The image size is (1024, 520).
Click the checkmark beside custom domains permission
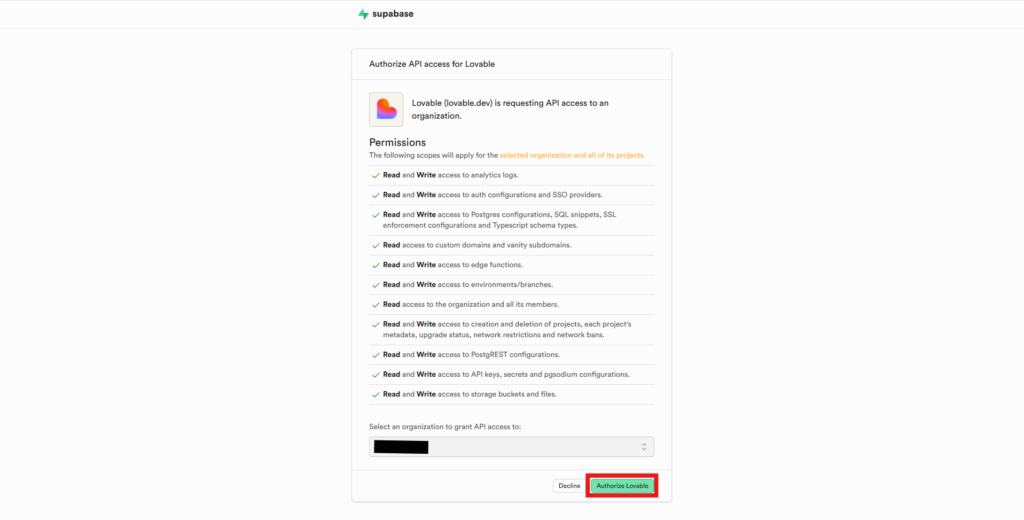pyautogui.click(x=376, y=246)
